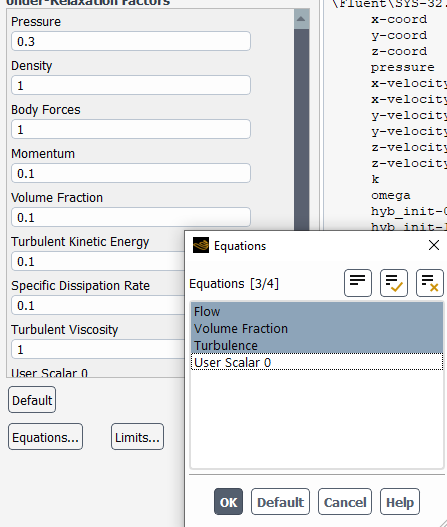Click the Momentum under-relaxation input field
Viewport: 447px width, 527px height.
[x=131, y=173]
